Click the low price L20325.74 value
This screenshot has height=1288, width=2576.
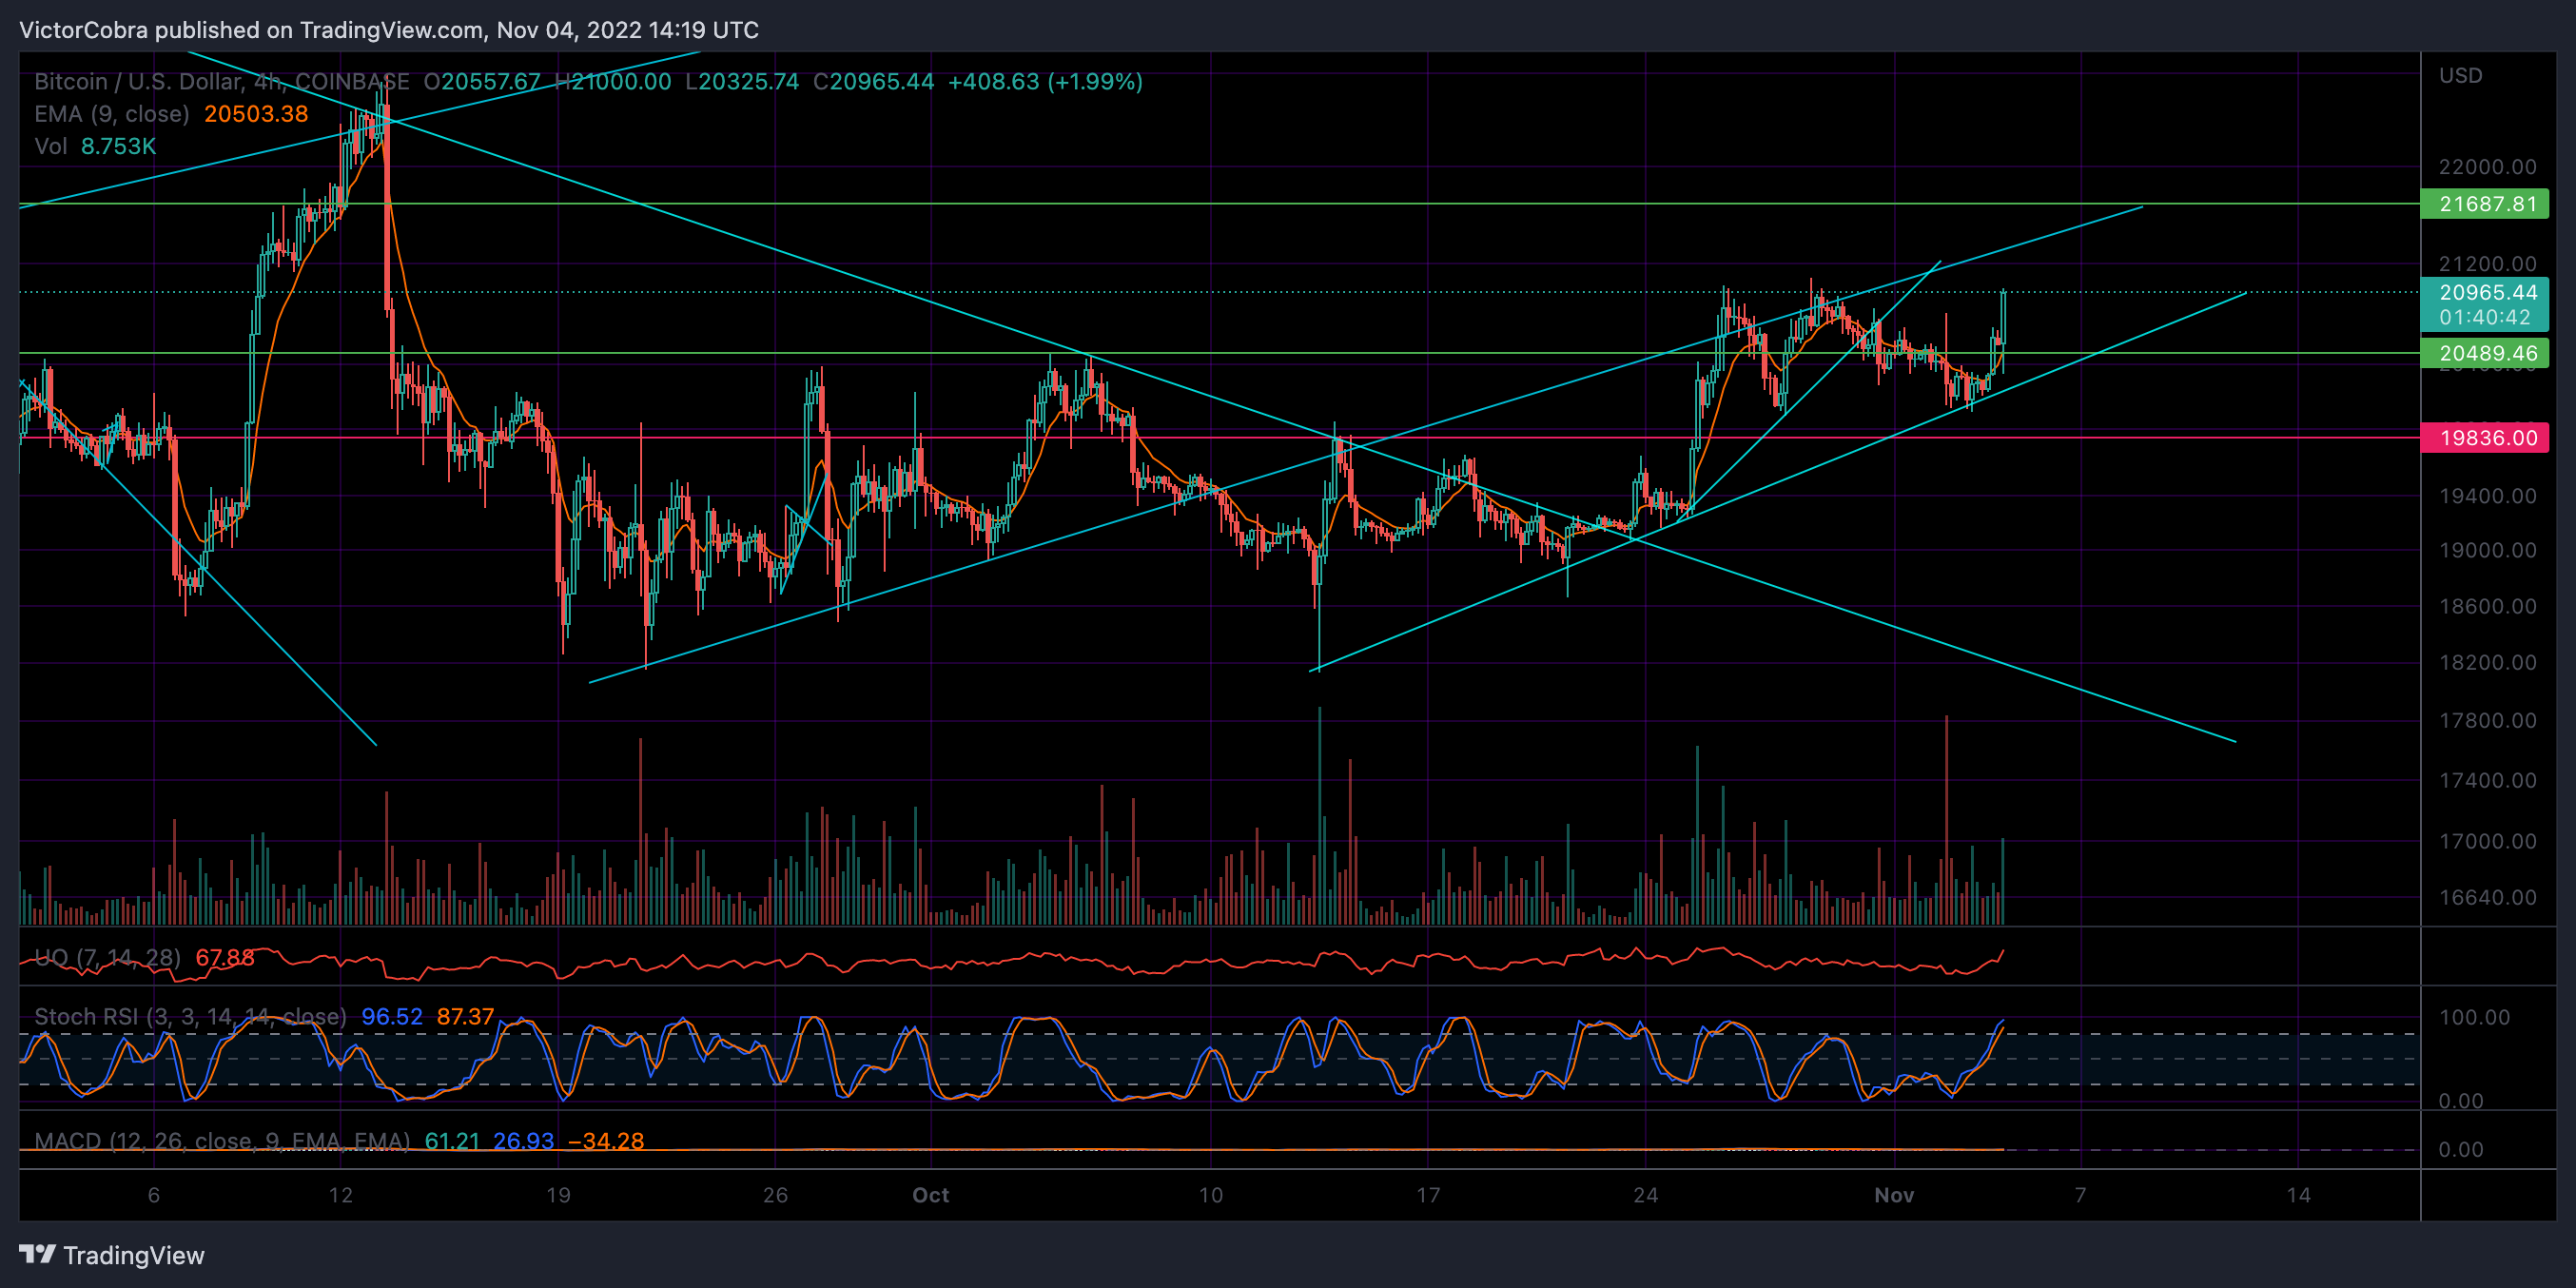(x=742, y=82)
